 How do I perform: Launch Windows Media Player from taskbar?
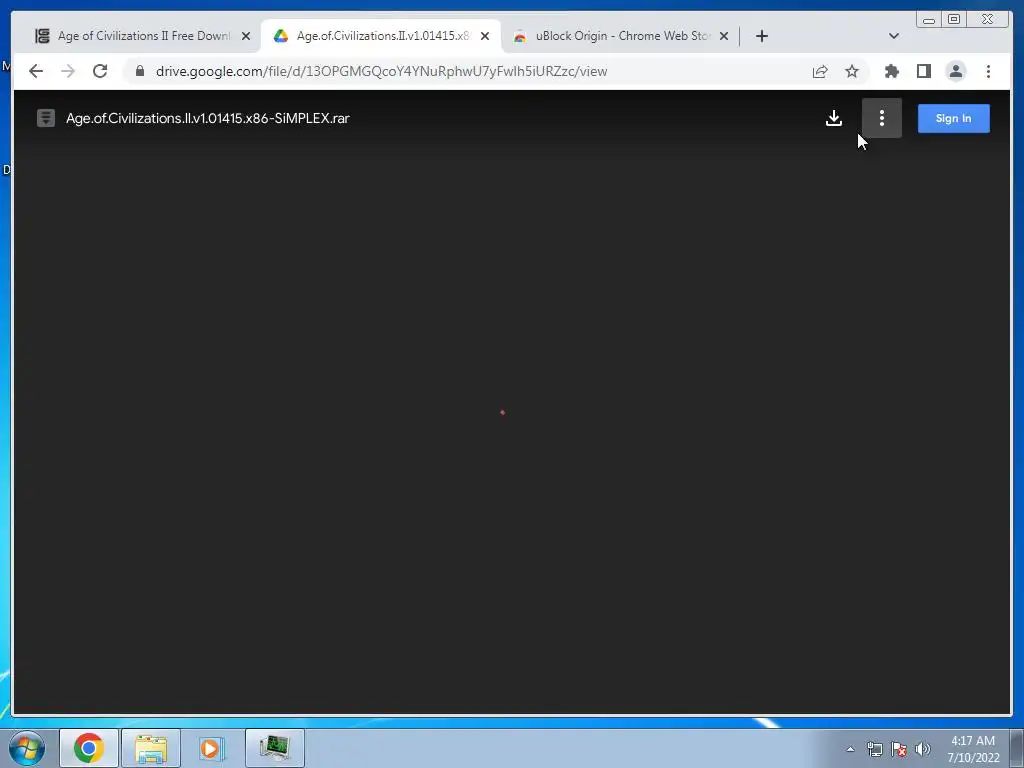212,748
